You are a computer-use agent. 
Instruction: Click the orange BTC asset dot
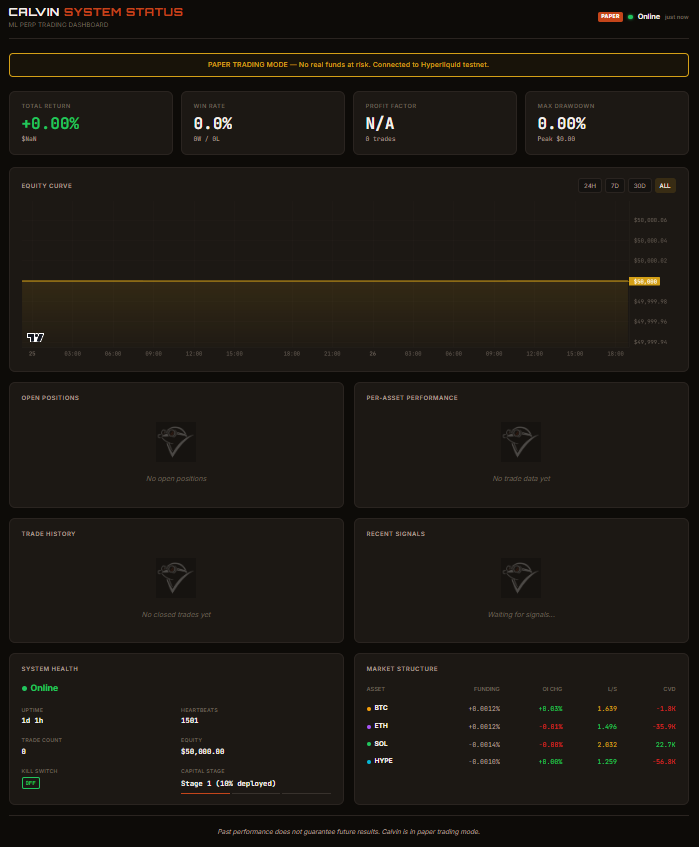(369, 709)
